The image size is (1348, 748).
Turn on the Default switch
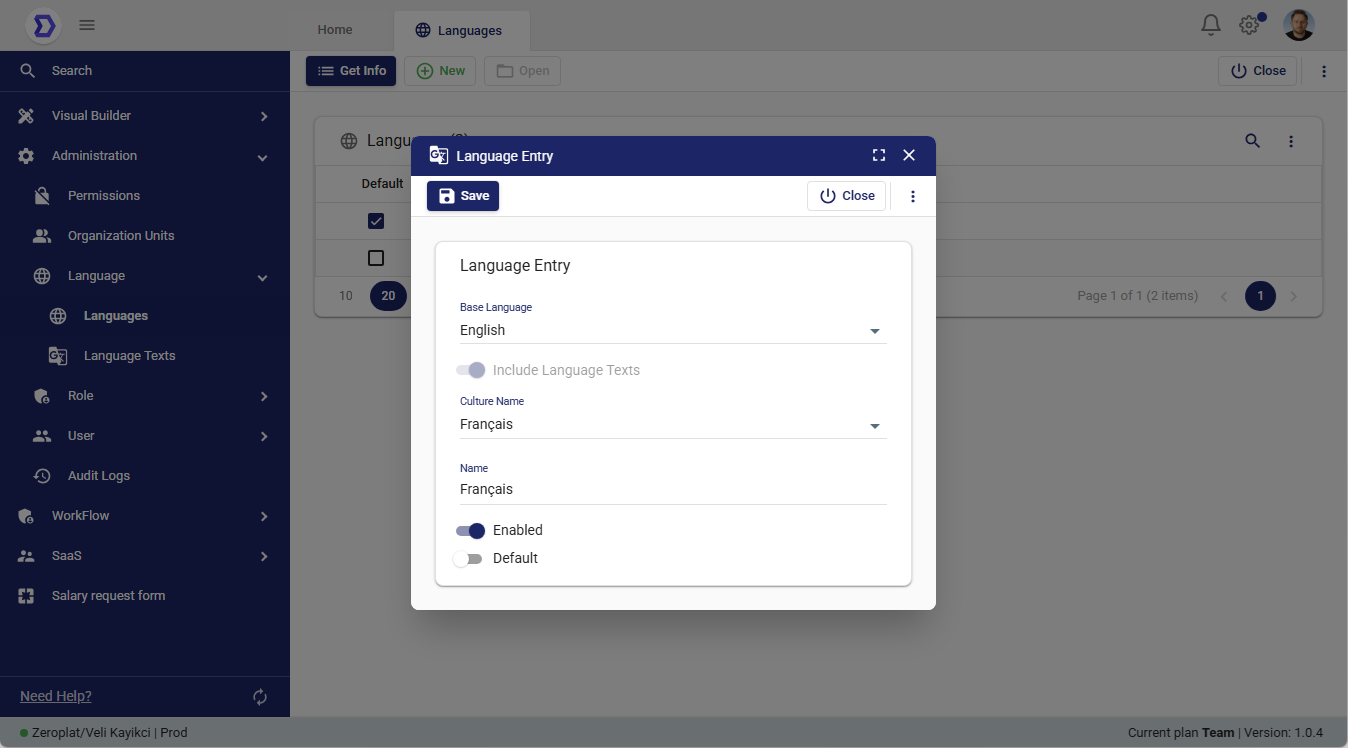pyautogui.click(x=467, y=558)
